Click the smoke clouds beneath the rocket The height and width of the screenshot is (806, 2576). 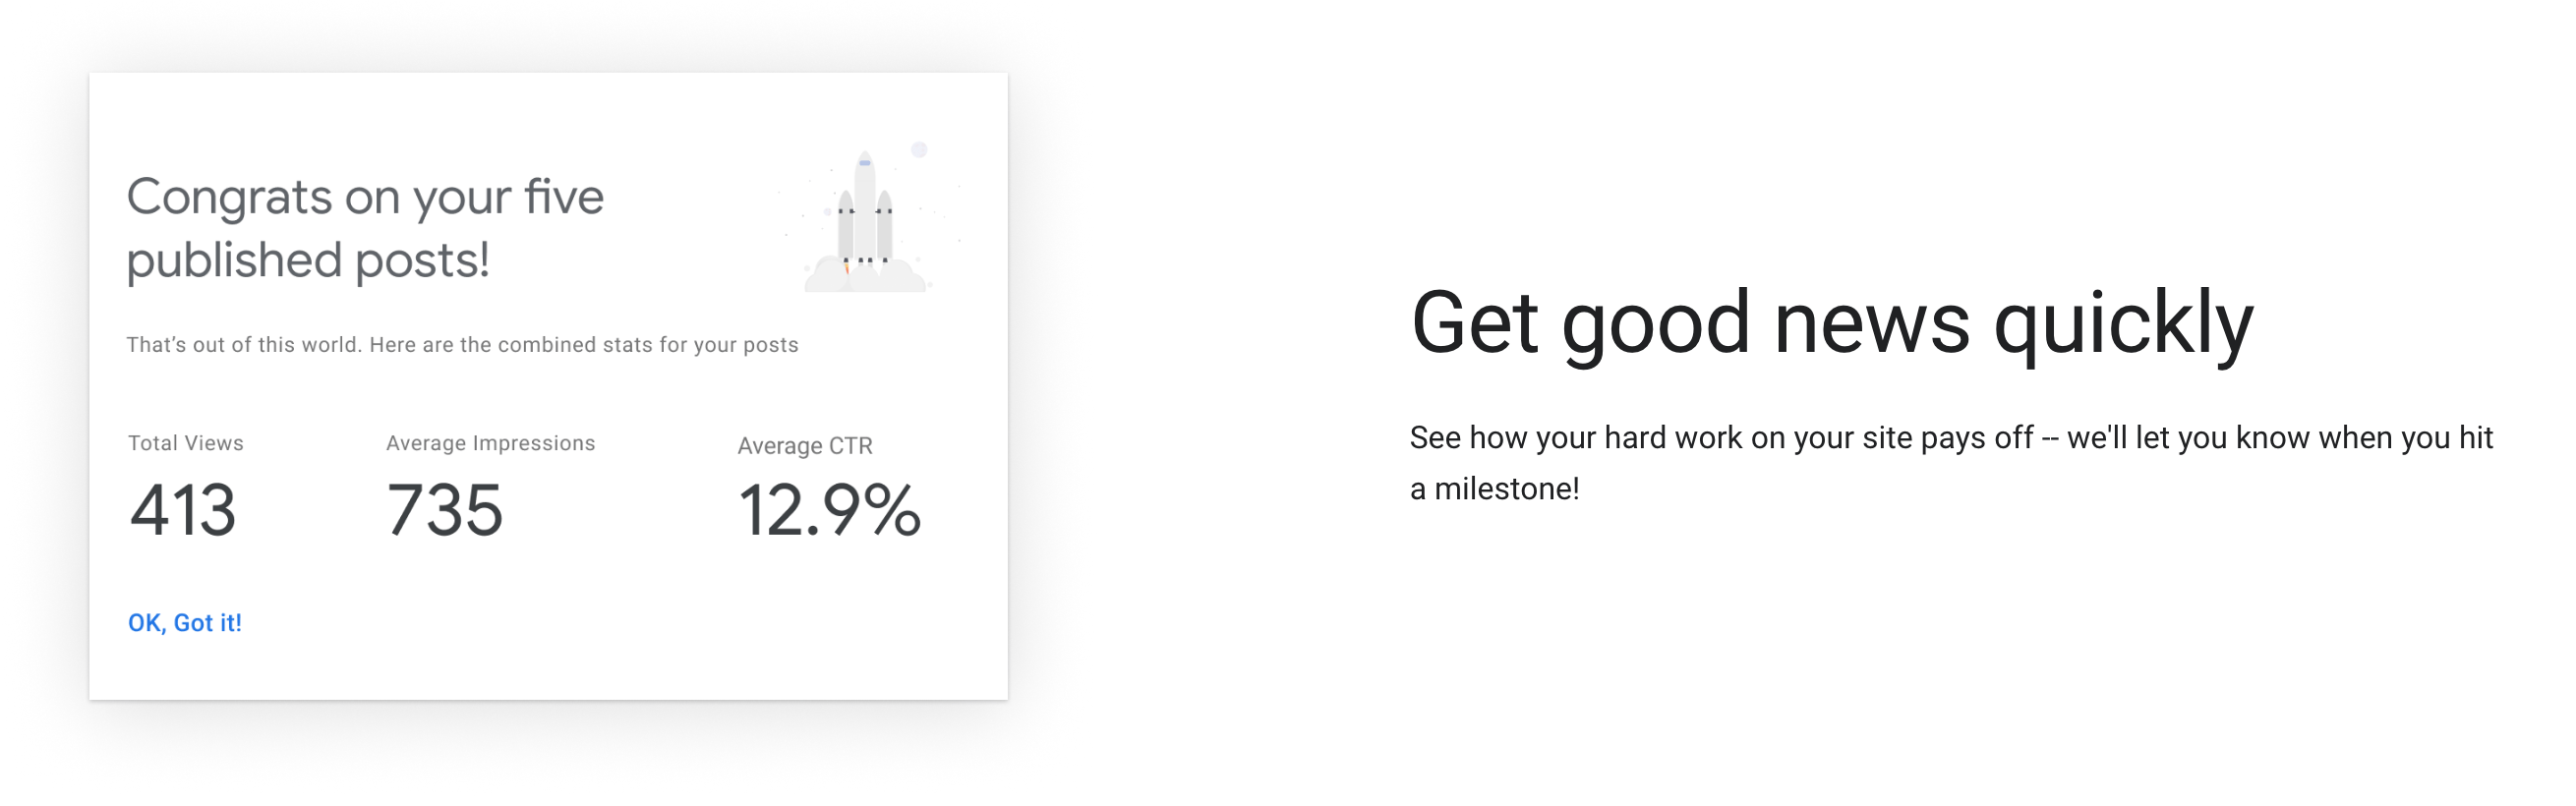point(866,275)
